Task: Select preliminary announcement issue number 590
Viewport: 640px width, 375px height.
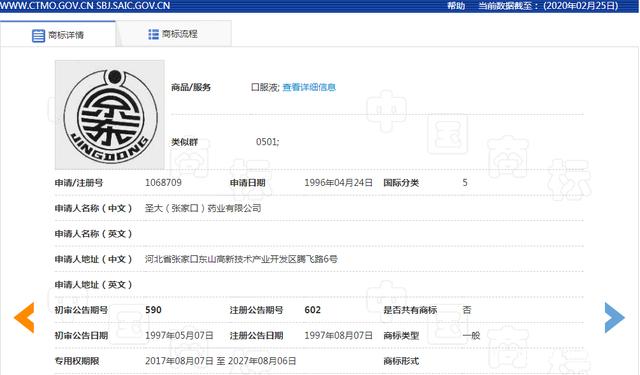Action: (153, 310)
